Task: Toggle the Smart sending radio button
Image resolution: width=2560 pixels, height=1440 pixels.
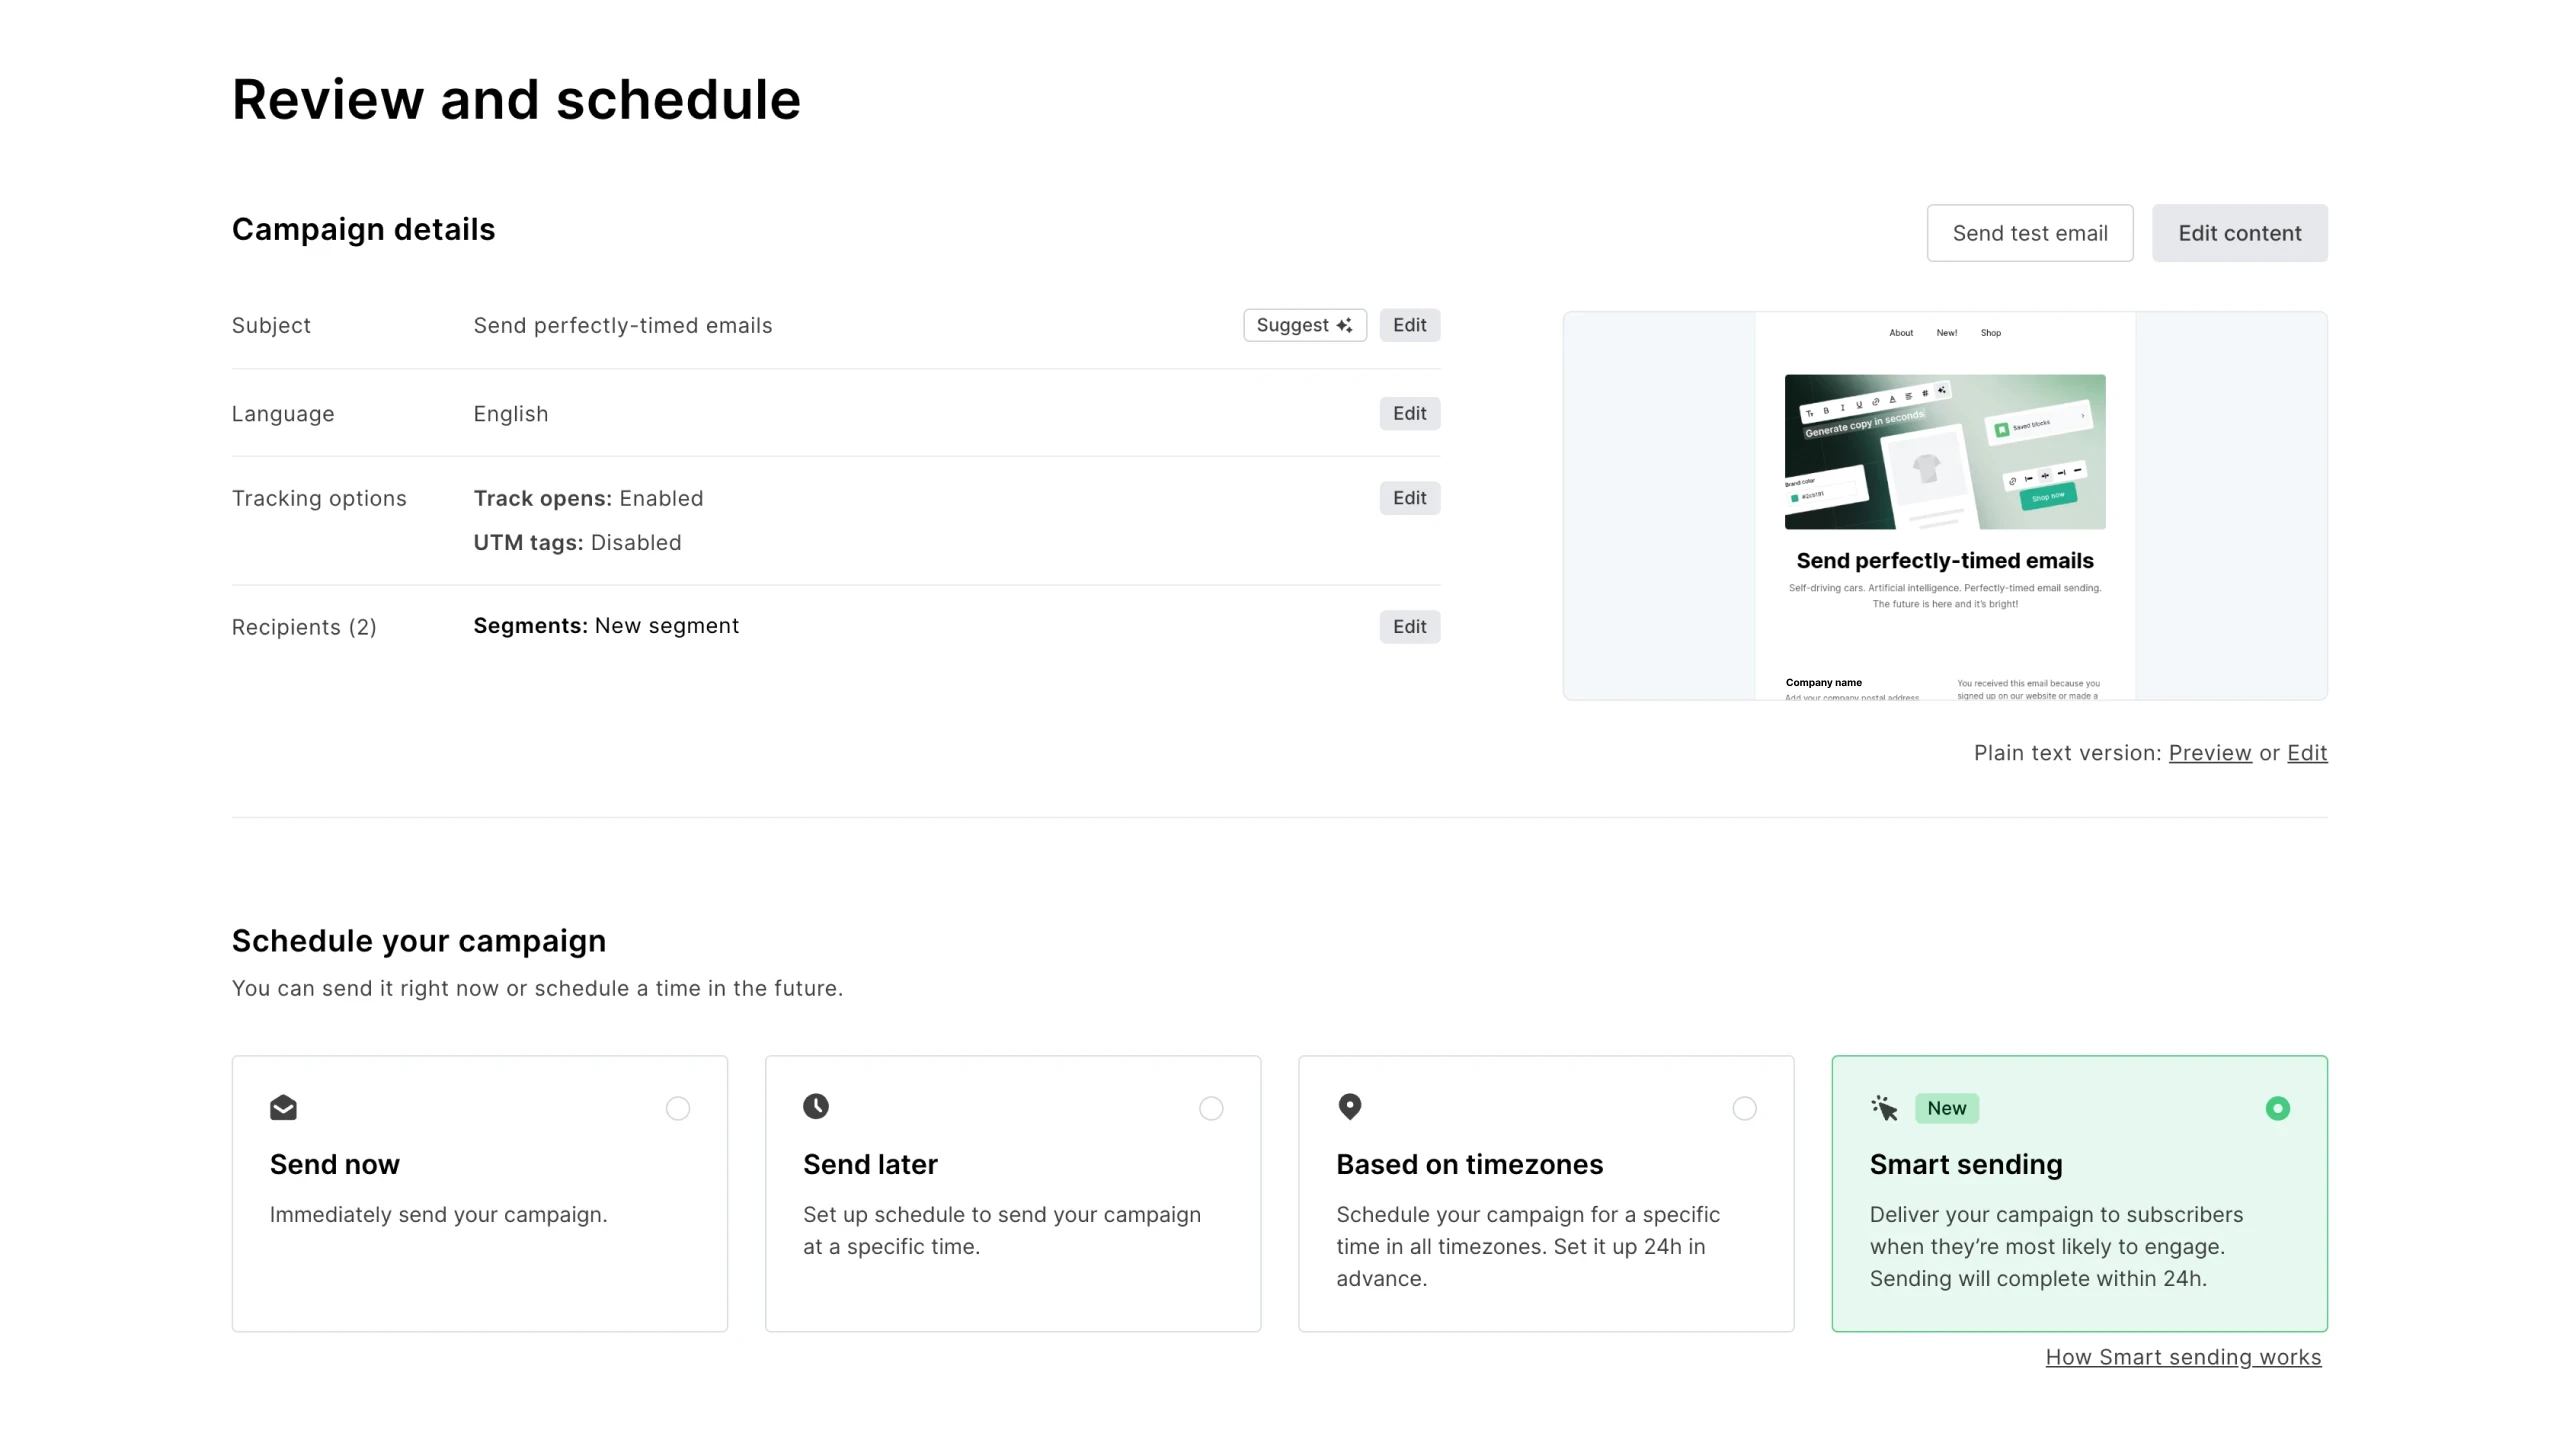Action: click(2277, 1108)
